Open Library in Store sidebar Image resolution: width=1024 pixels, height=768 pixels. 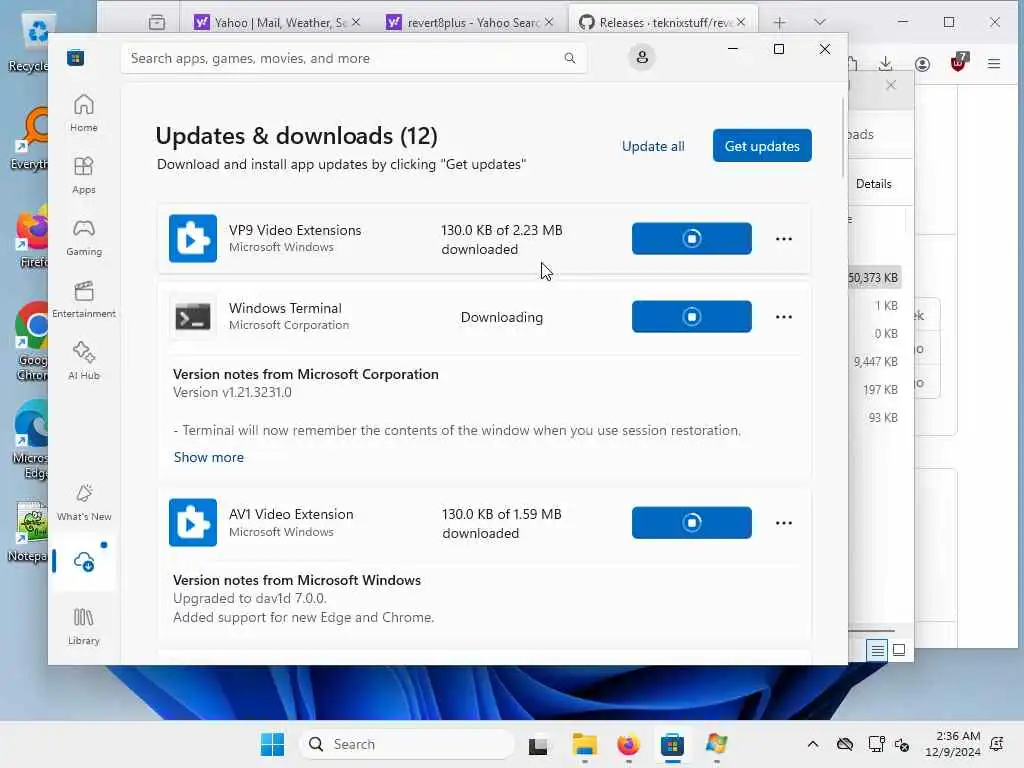(x=84, y=626)
